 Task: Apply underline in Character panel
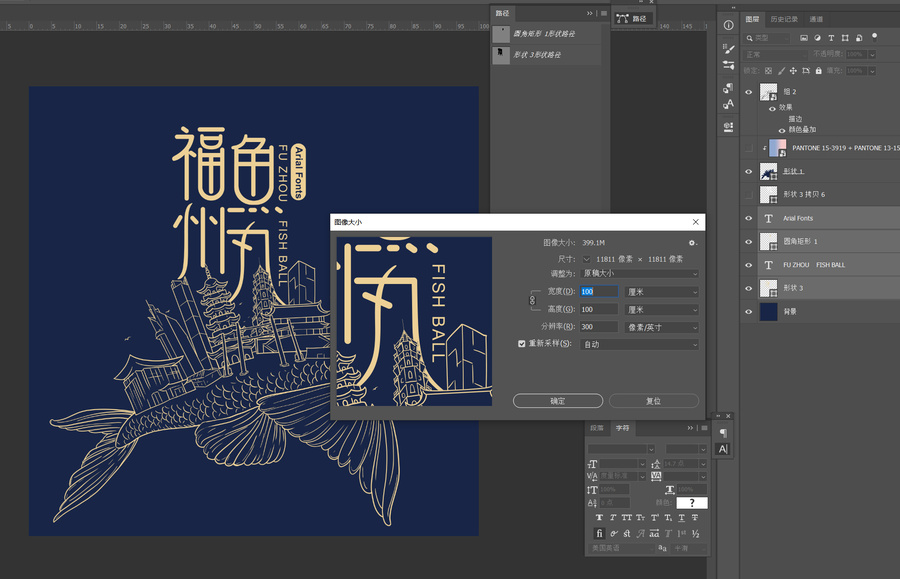point(681,518)
